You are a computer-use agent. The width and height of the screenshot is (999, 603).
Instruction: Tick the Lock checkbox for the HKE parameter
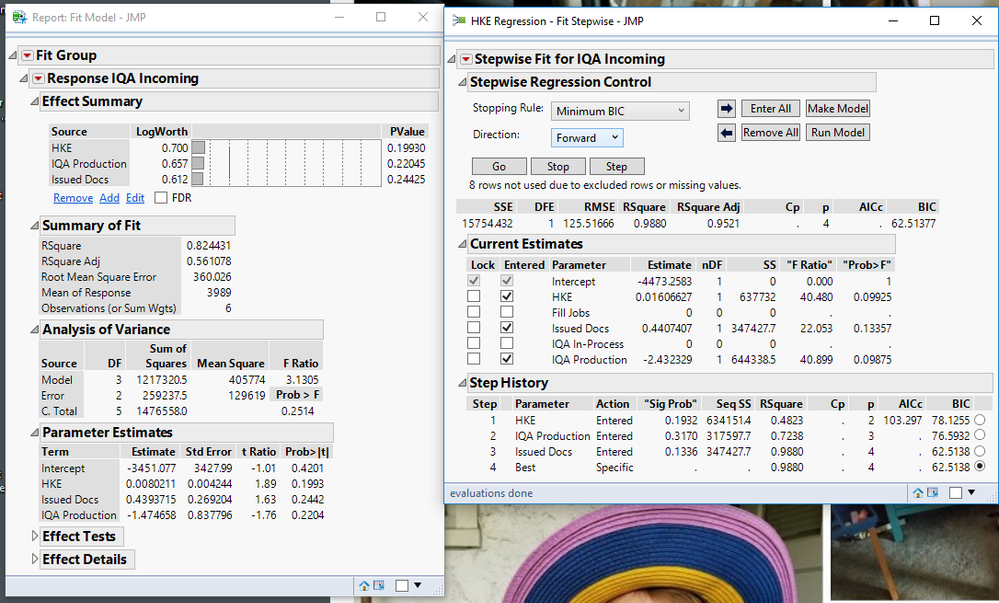coord(474,297)
